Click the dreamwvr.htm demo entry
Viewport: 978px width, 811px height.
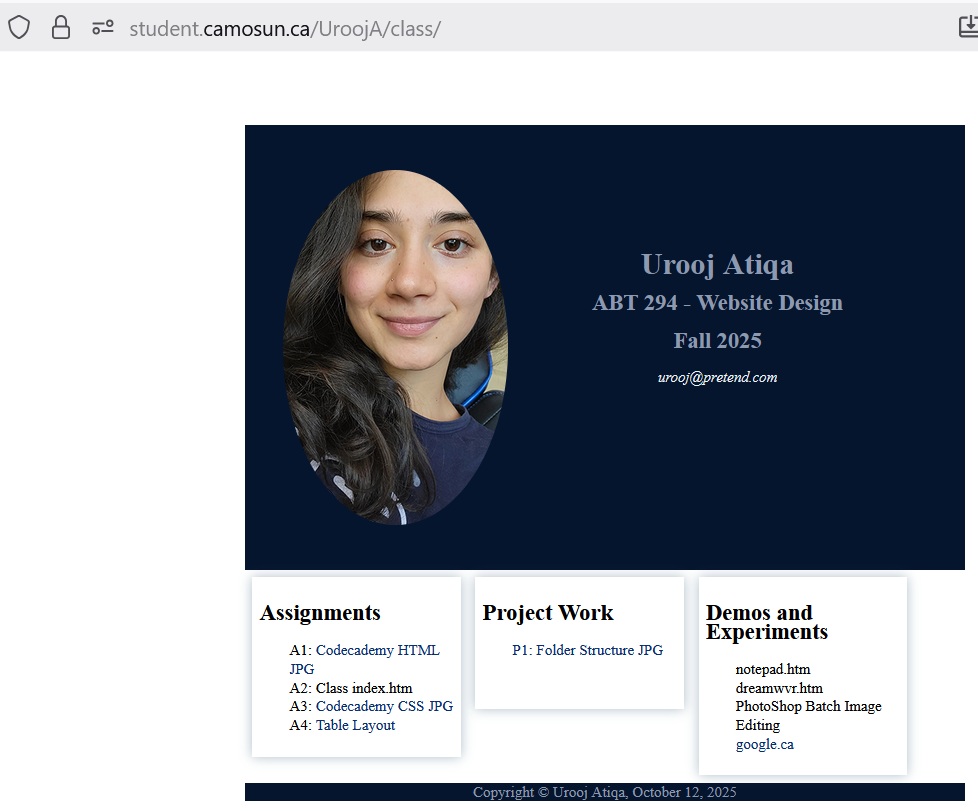coord(779,688)
